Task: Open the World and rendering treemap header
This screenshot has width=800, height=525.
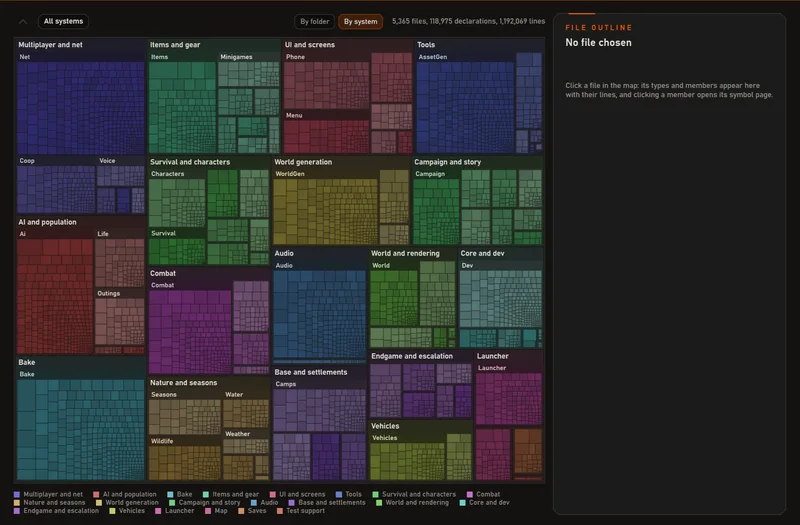Action: (405, 253)
